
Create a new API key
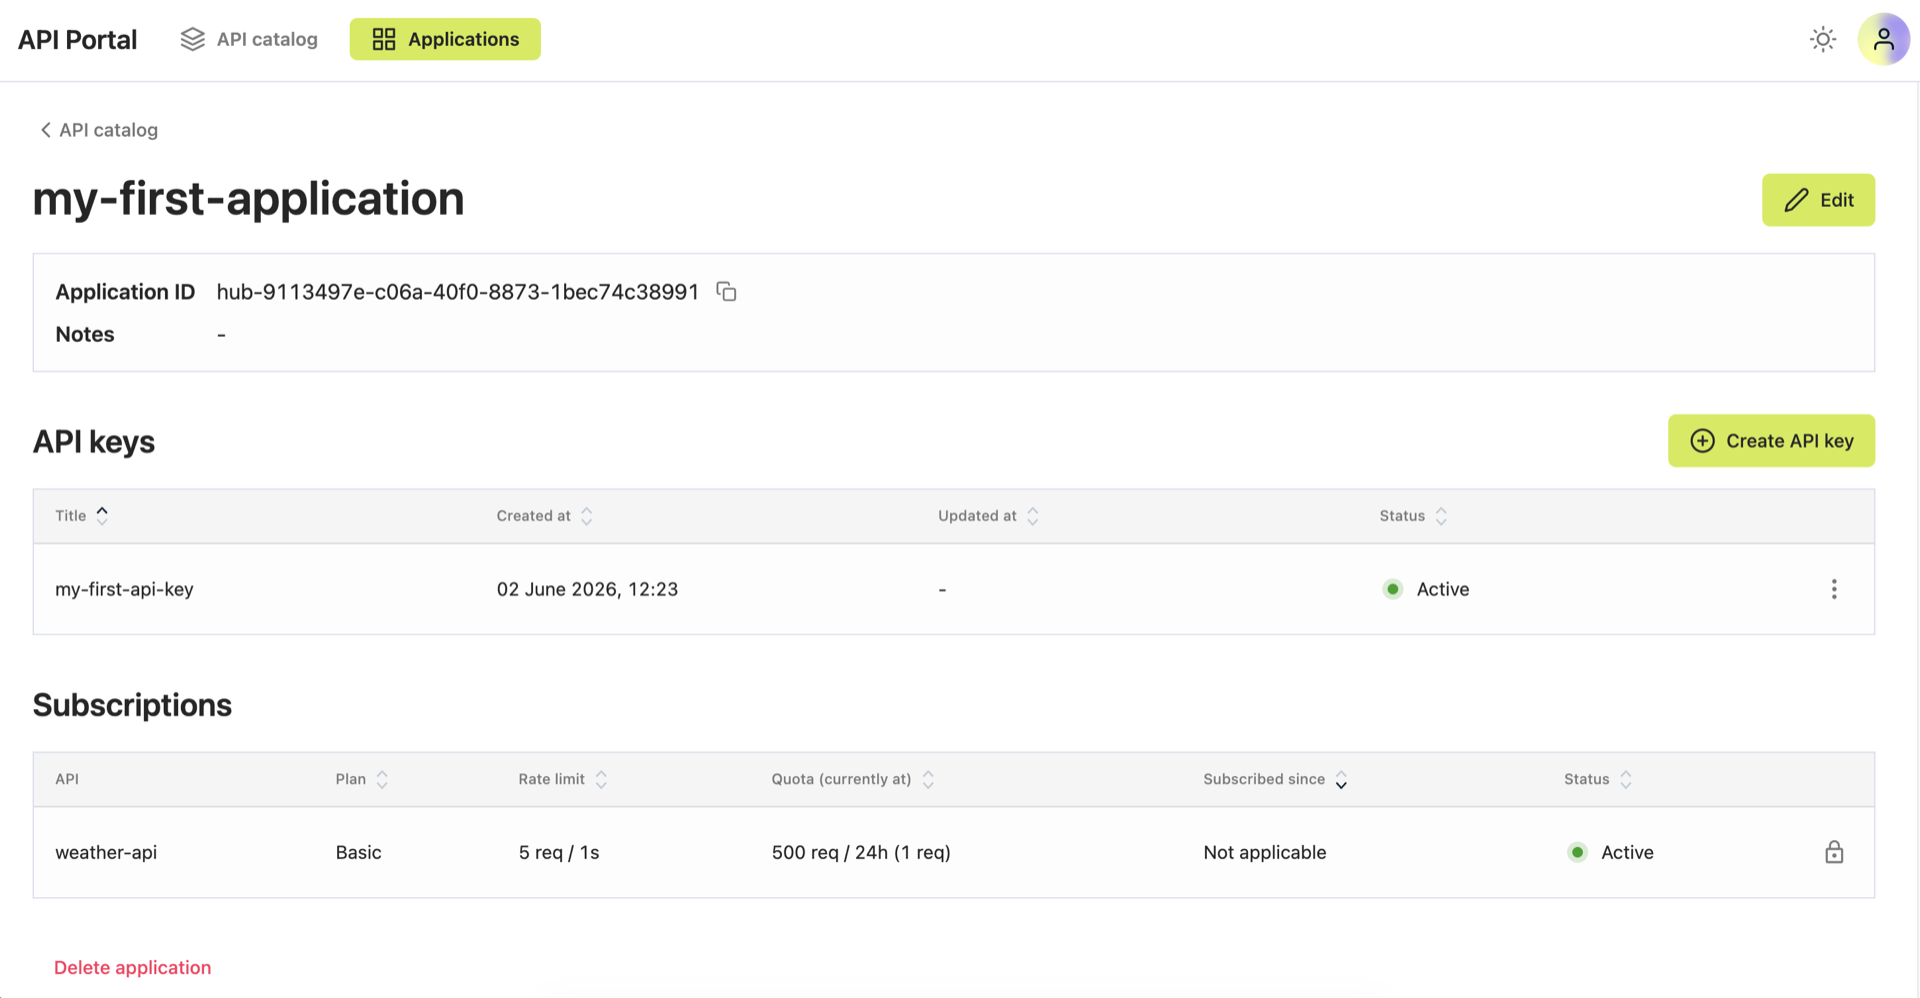(x=1771, y=441)
